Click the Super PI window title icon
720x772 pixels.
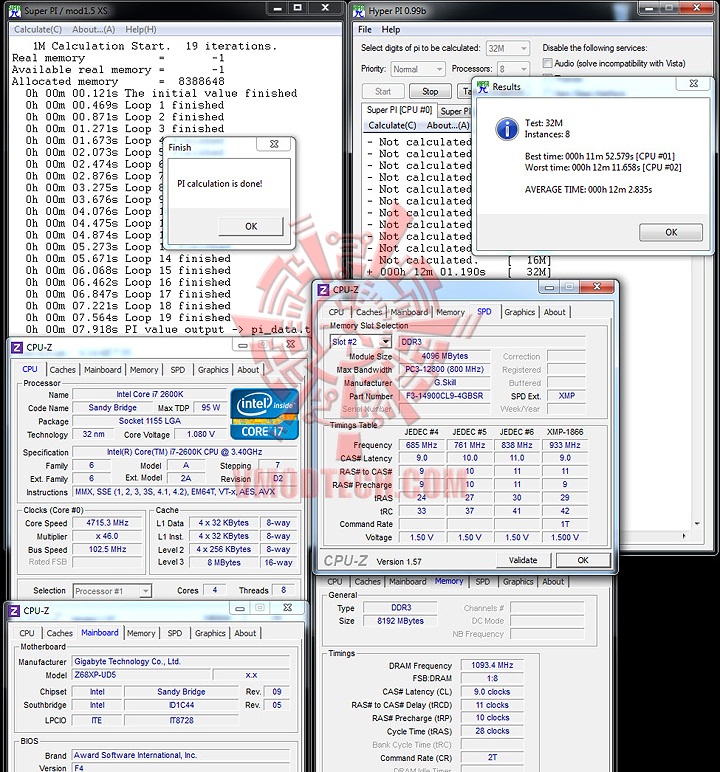(15, 10)
